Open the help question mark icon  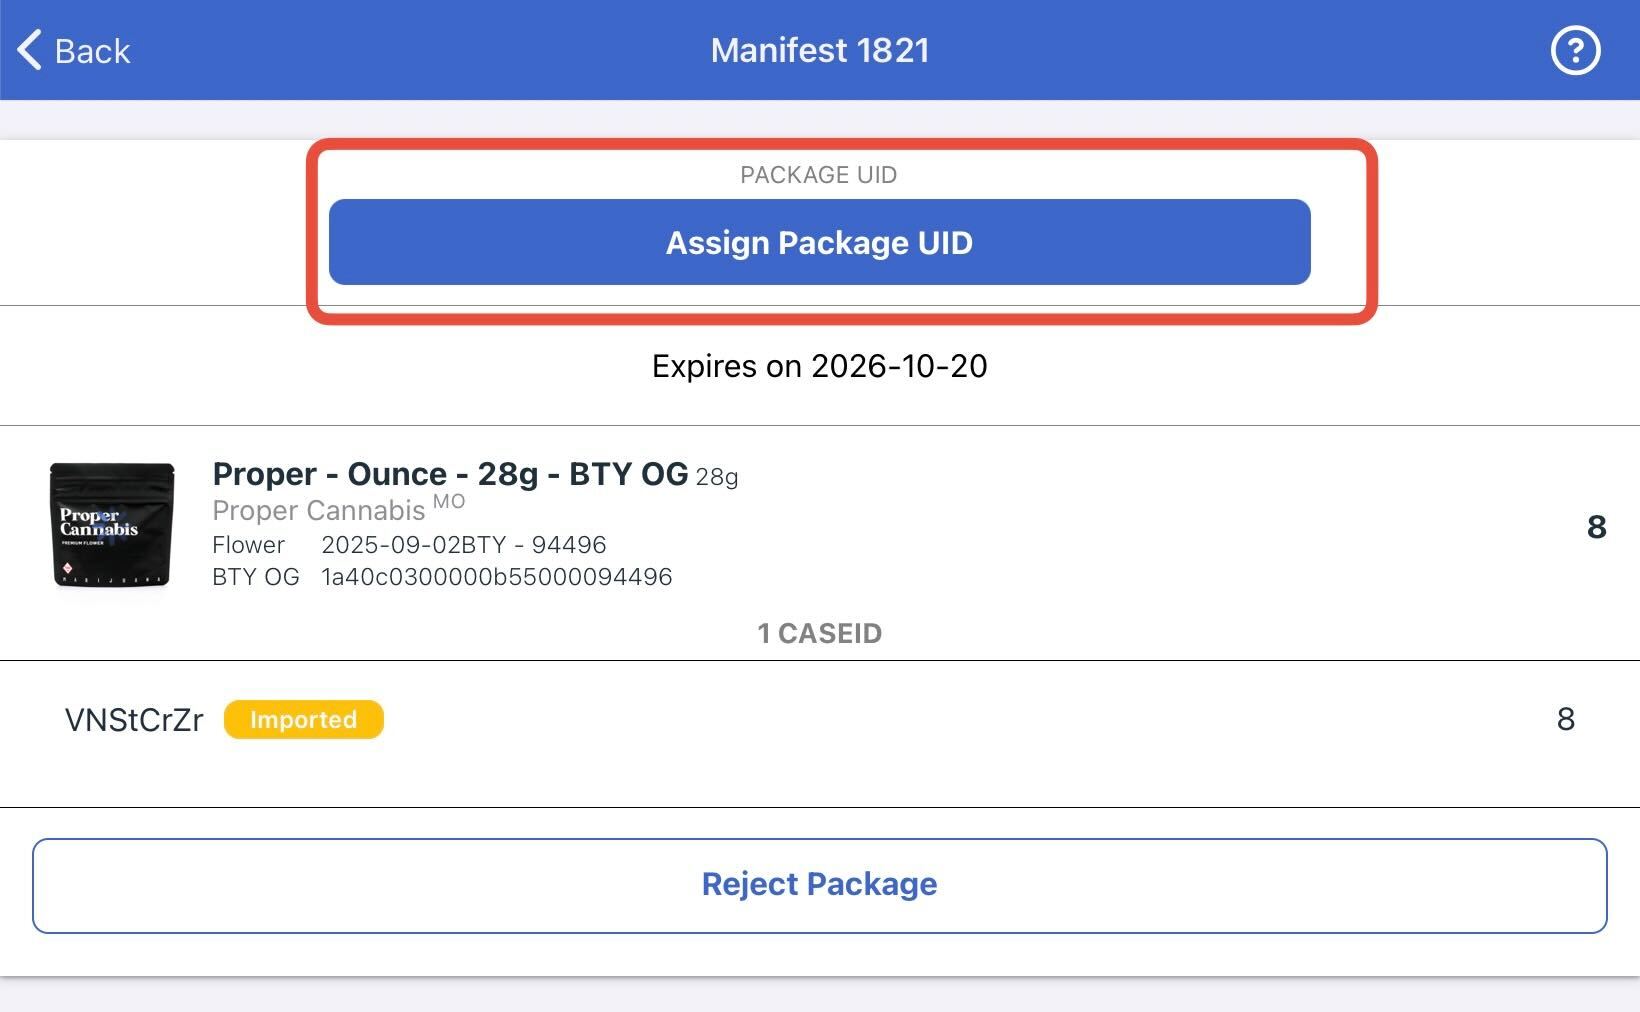coord(1574,50)
